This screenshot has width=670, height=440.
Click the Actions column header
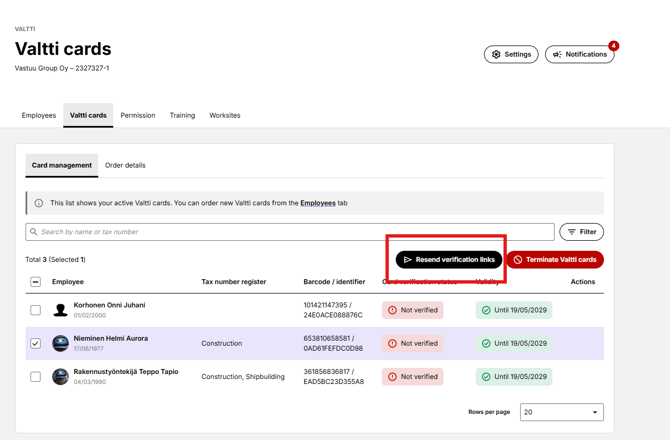[x=583, y=282]
